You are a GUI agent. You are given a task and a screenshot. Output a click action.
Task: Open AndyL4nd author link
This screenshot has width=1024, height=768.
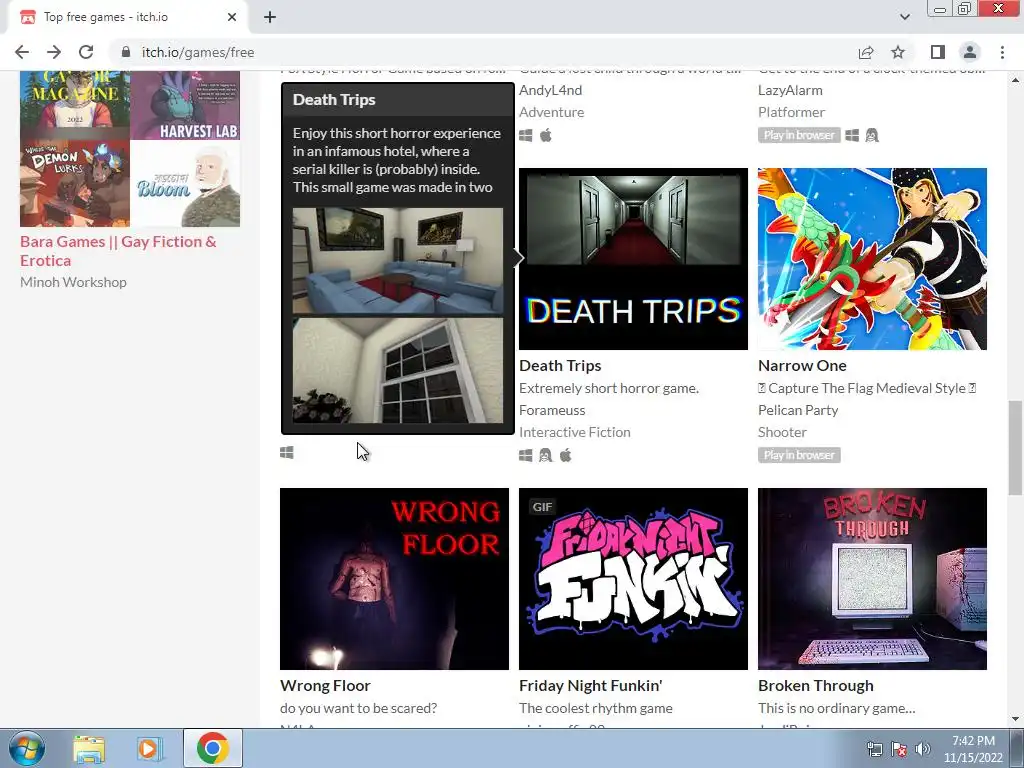coord(551,90)
